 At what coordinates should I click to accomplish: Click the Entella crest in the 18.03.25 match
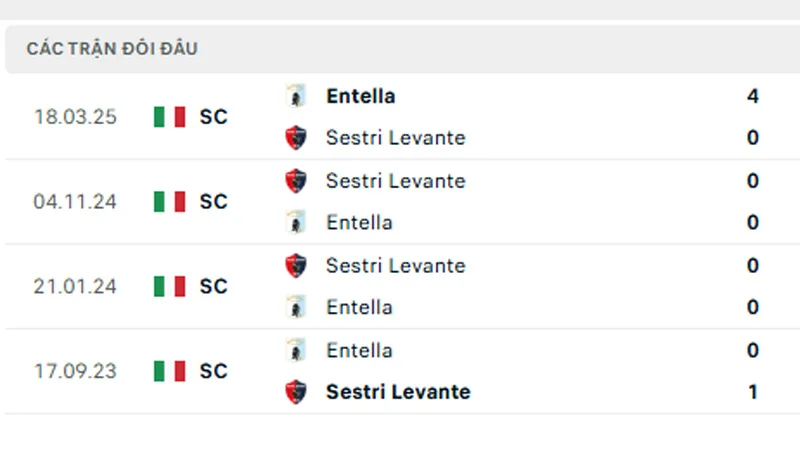[296, 96]
